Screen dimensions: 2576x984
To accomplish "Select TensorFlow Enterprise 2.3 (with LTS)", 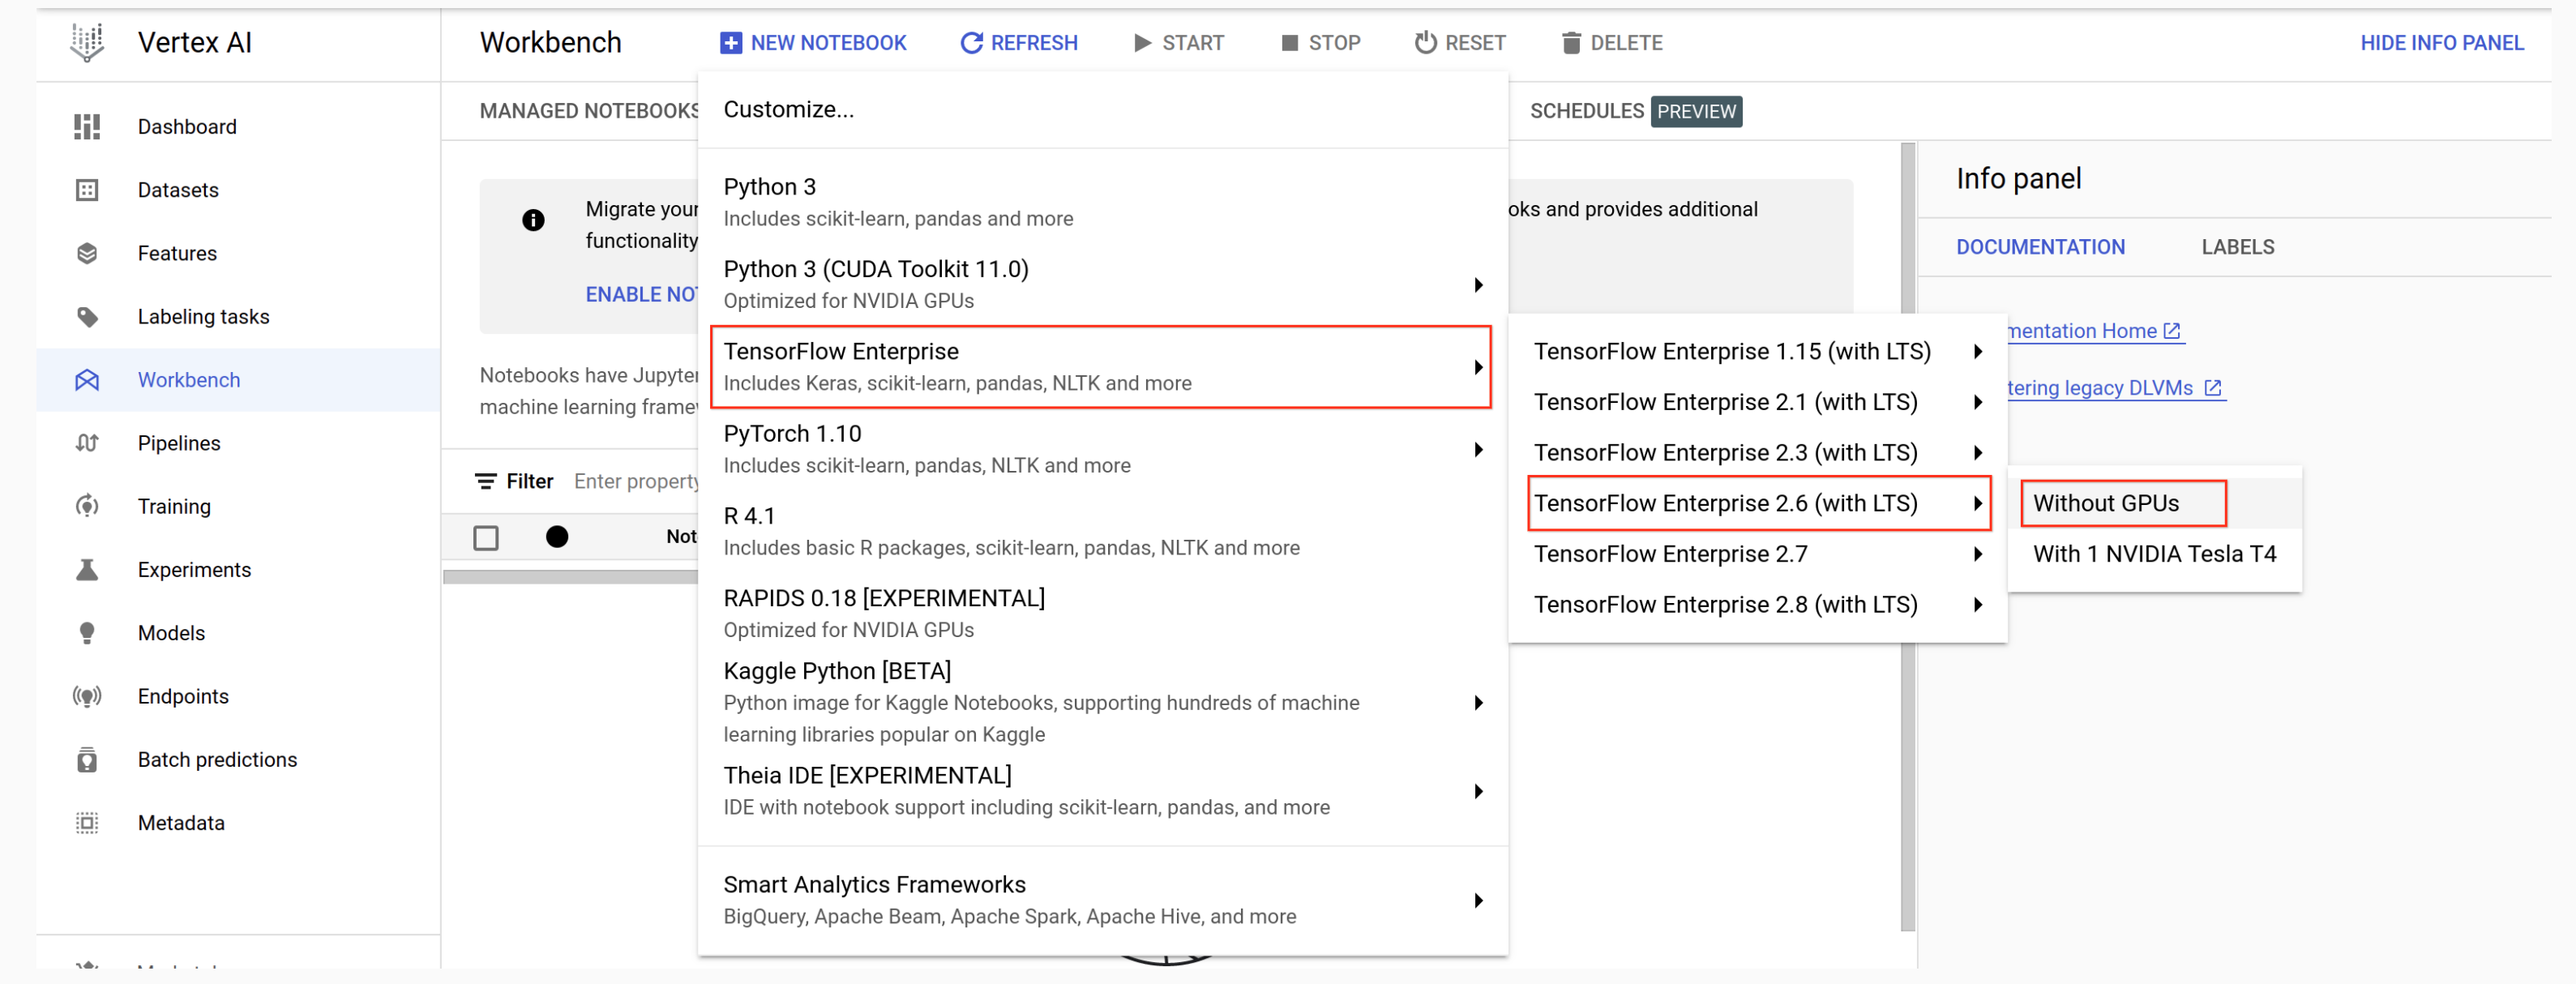I will tap(1757, 453).
